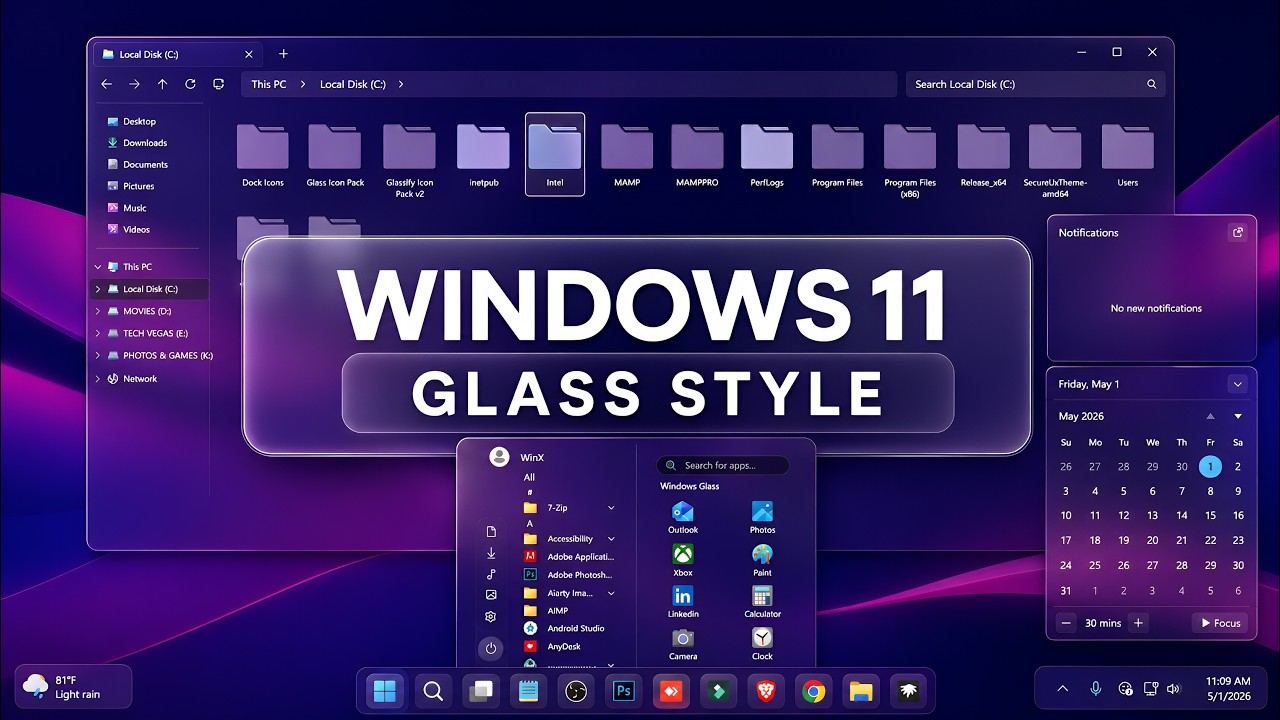Launch Paint from the Start menu
This screenshot has width=1280, height=720.
coord(762,560)
